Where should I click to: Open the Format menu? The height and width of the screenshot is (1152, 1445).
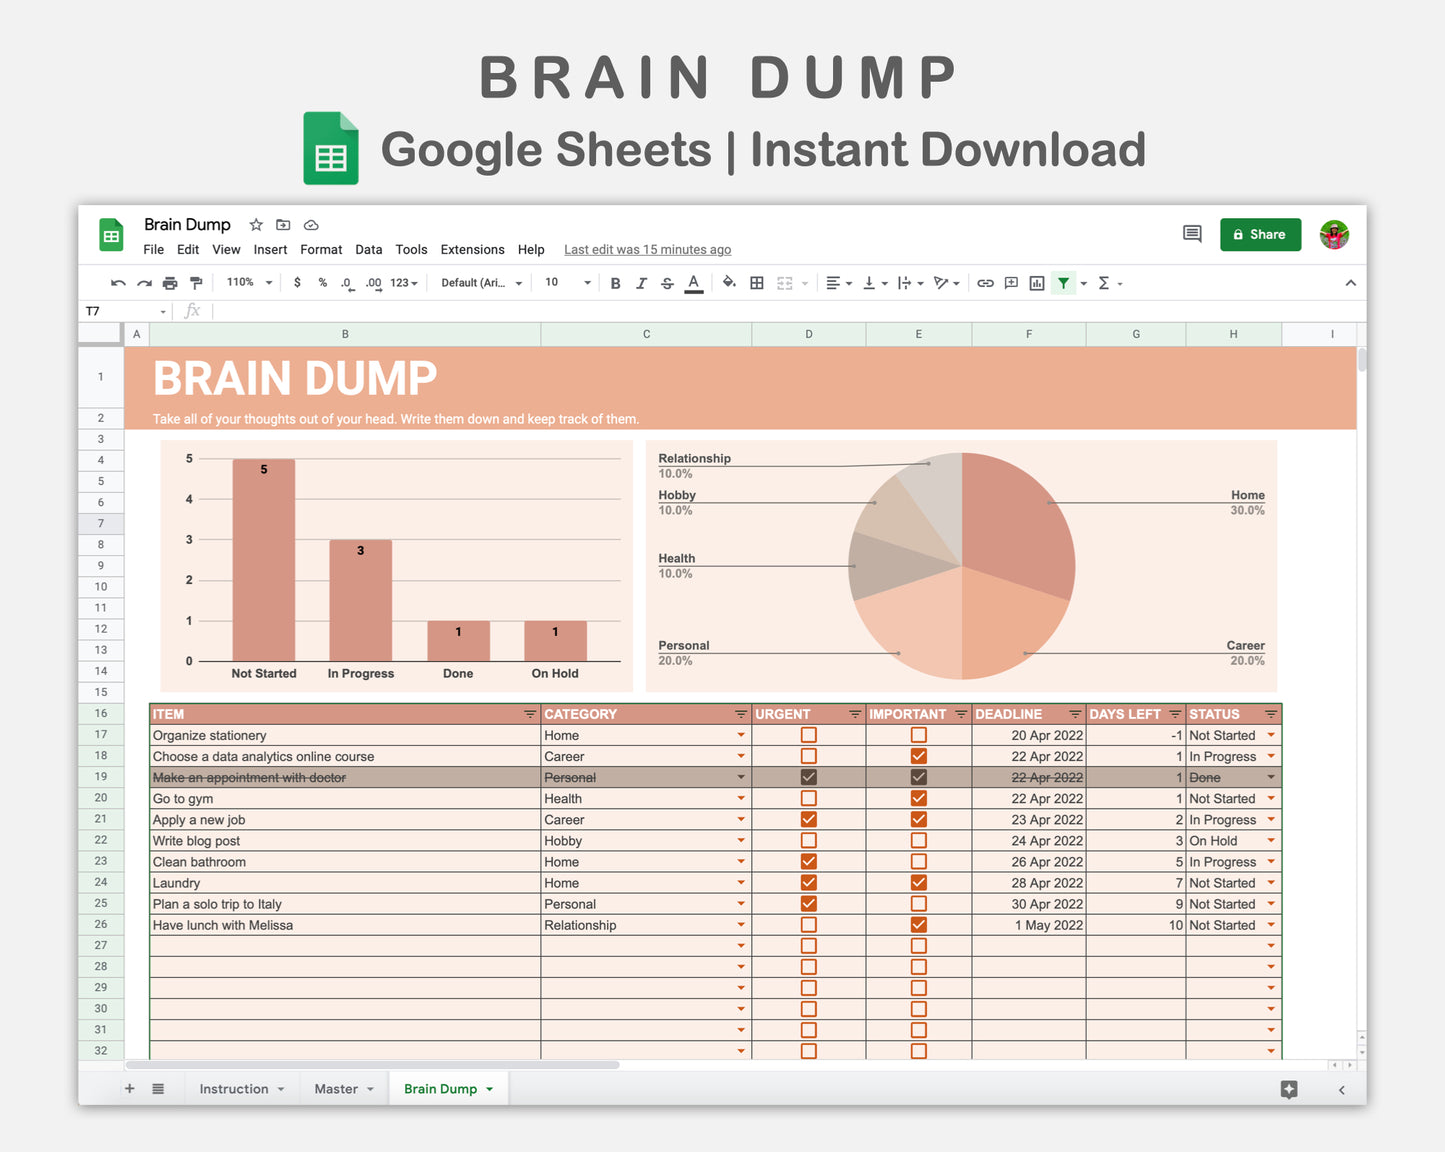pyautogui.click(x=321, y=249)
